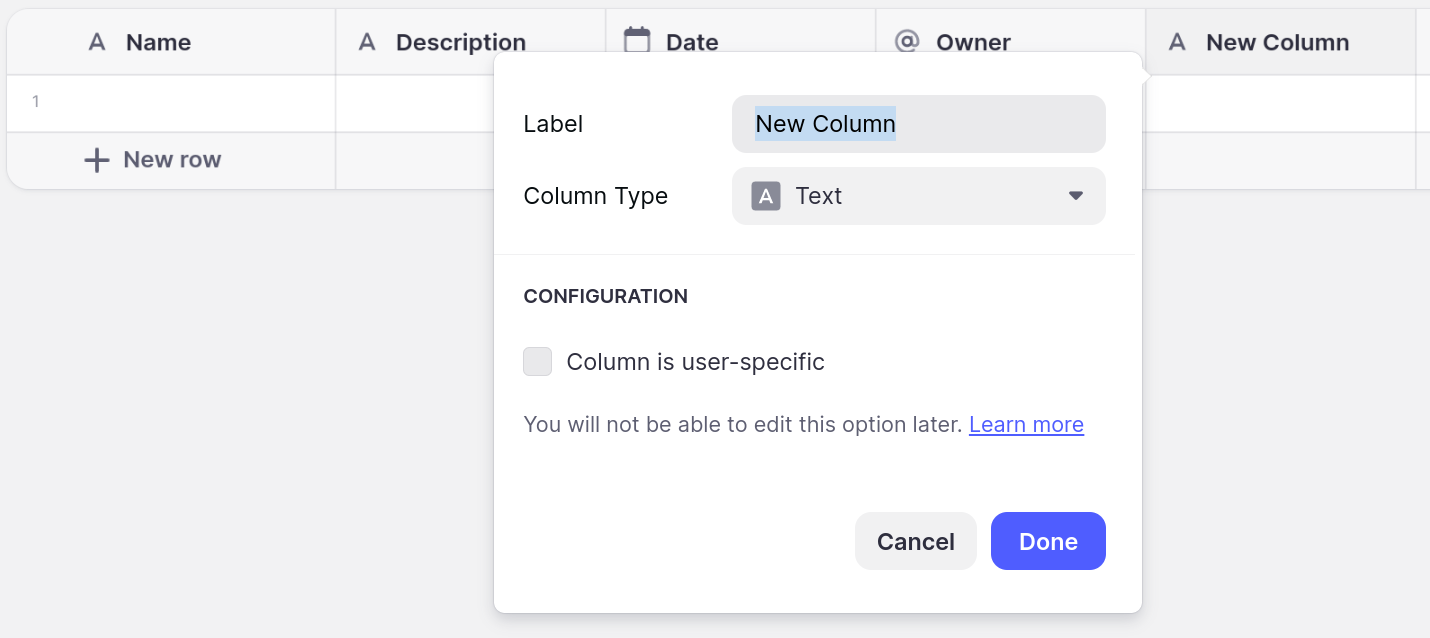Click the plus icon for New row
1430x638 pixels.
pos(96,160)
